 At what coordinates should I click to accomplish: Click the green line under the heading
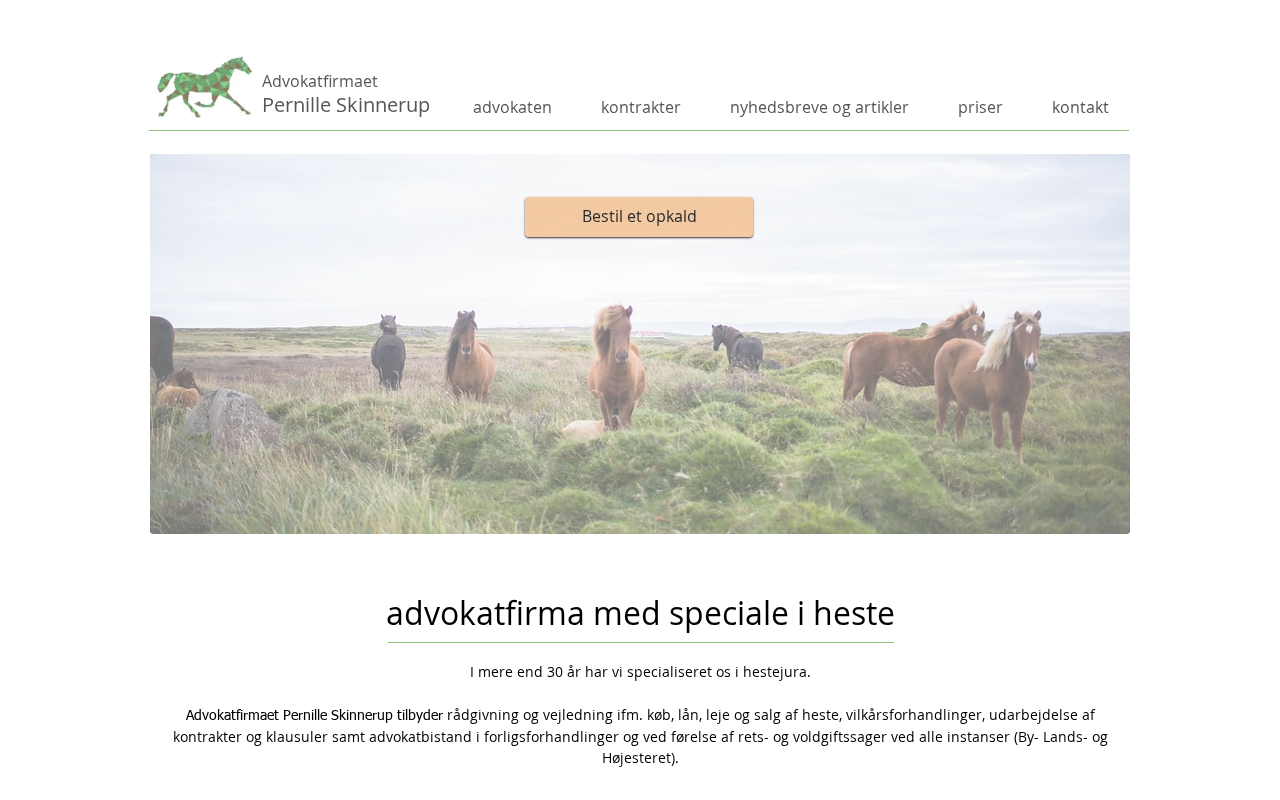640,642
